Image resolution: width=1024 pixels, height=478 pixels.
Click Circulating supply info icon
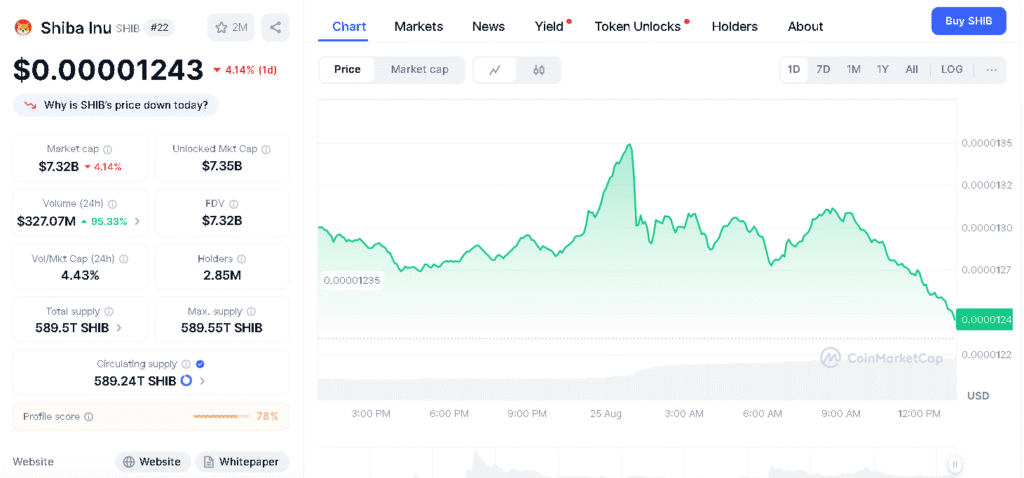186,364
